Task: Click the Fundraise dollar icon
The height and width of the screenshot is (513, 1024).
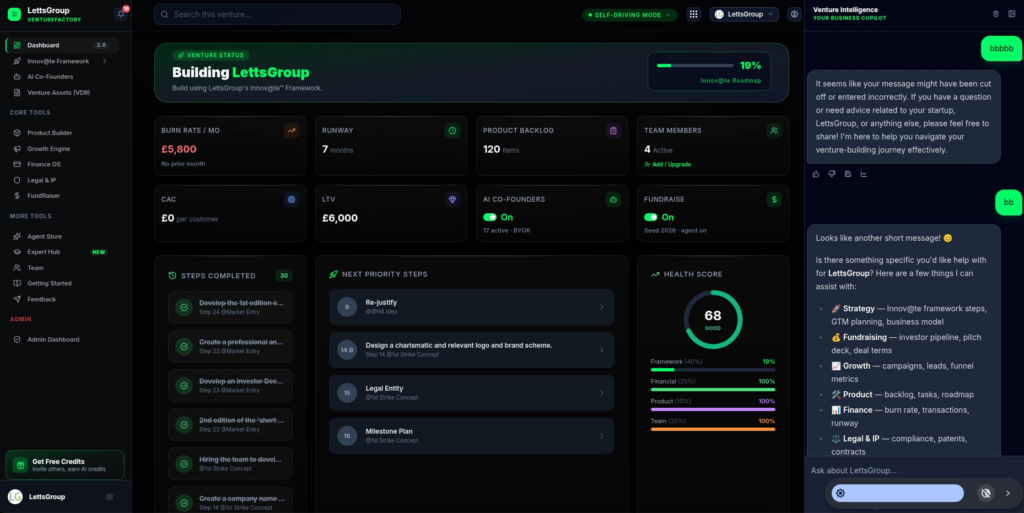Action: click(x=774, y=200)
